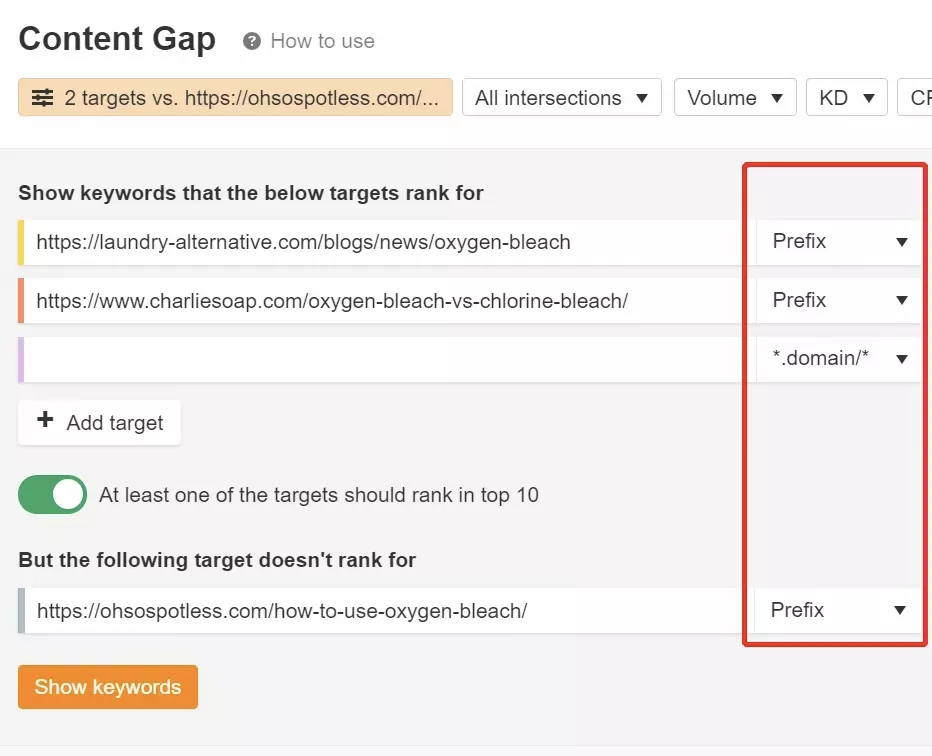Open the KD filter menu
932x756 pixels.
tap(846, 97)
